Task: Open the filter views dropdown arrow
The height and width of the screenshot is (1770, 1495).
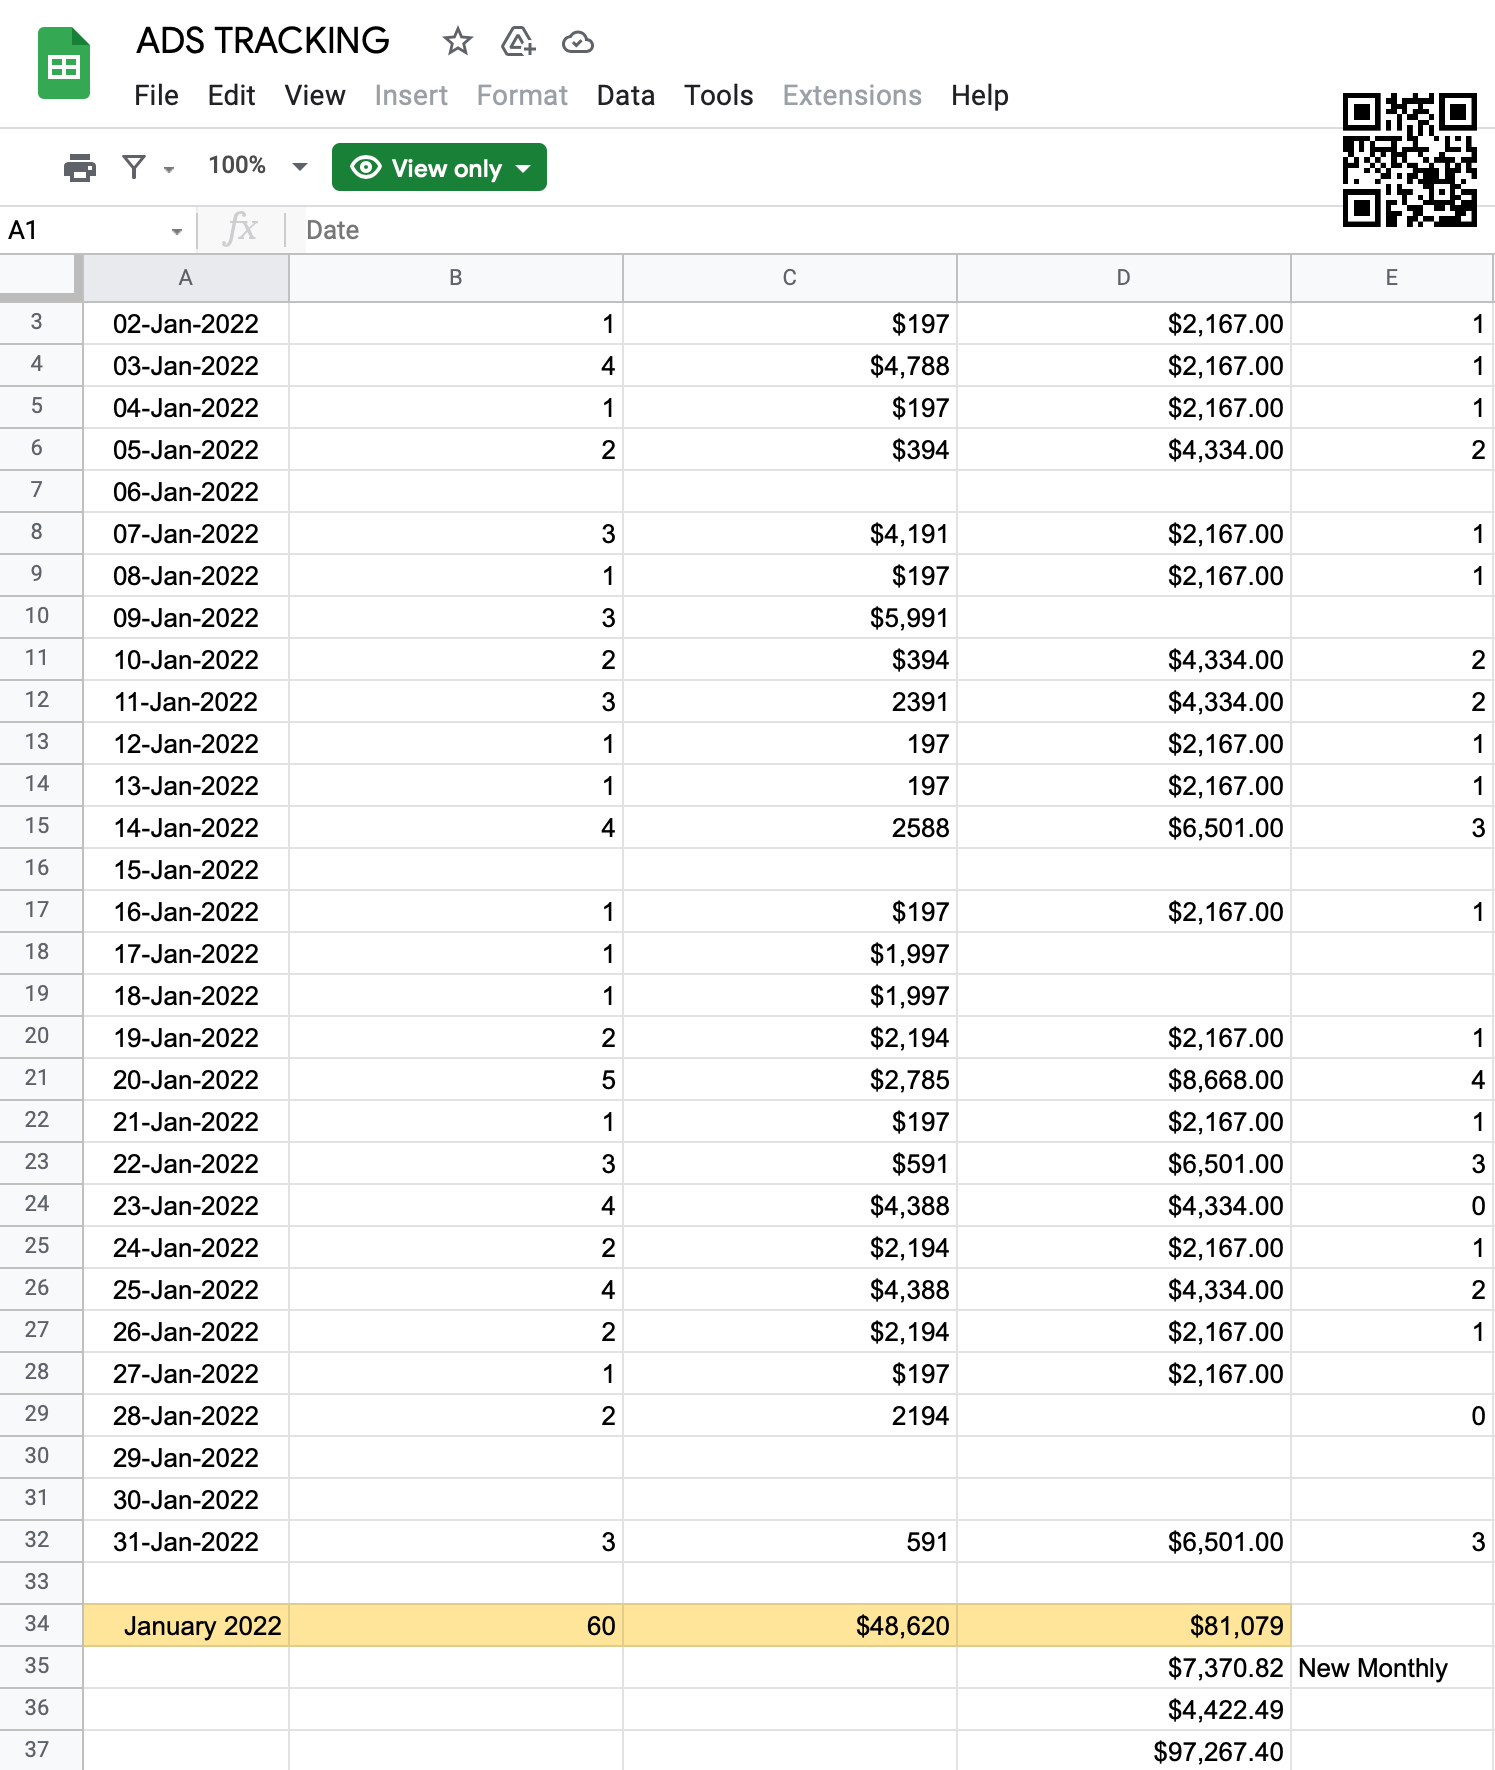Action: click(169, 169)
